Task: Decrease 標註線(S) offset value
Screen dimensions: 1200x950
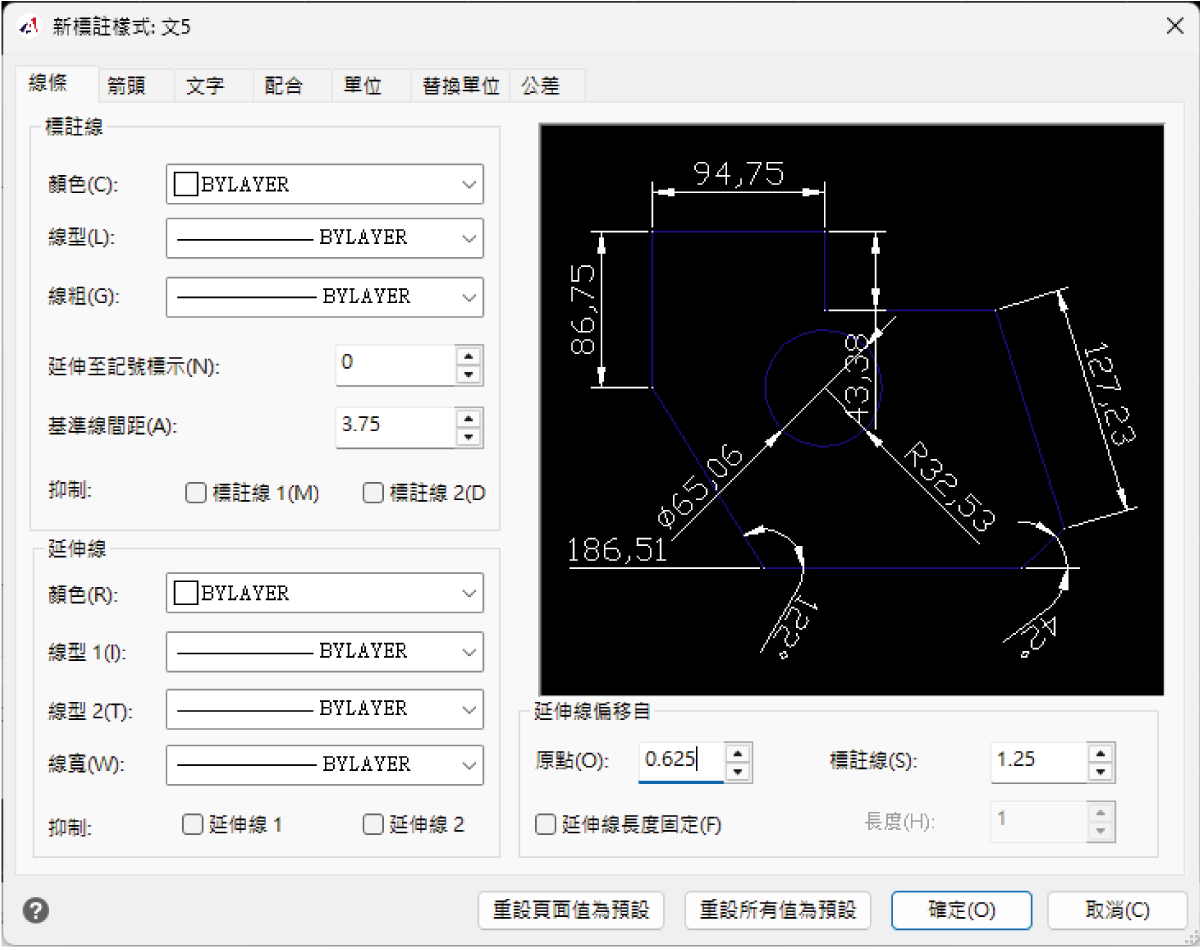Action: (x=1101, y=771)
